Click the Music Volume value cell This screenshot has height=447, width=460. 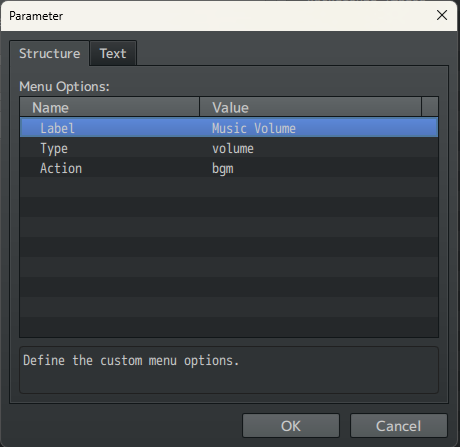point(254,128)
